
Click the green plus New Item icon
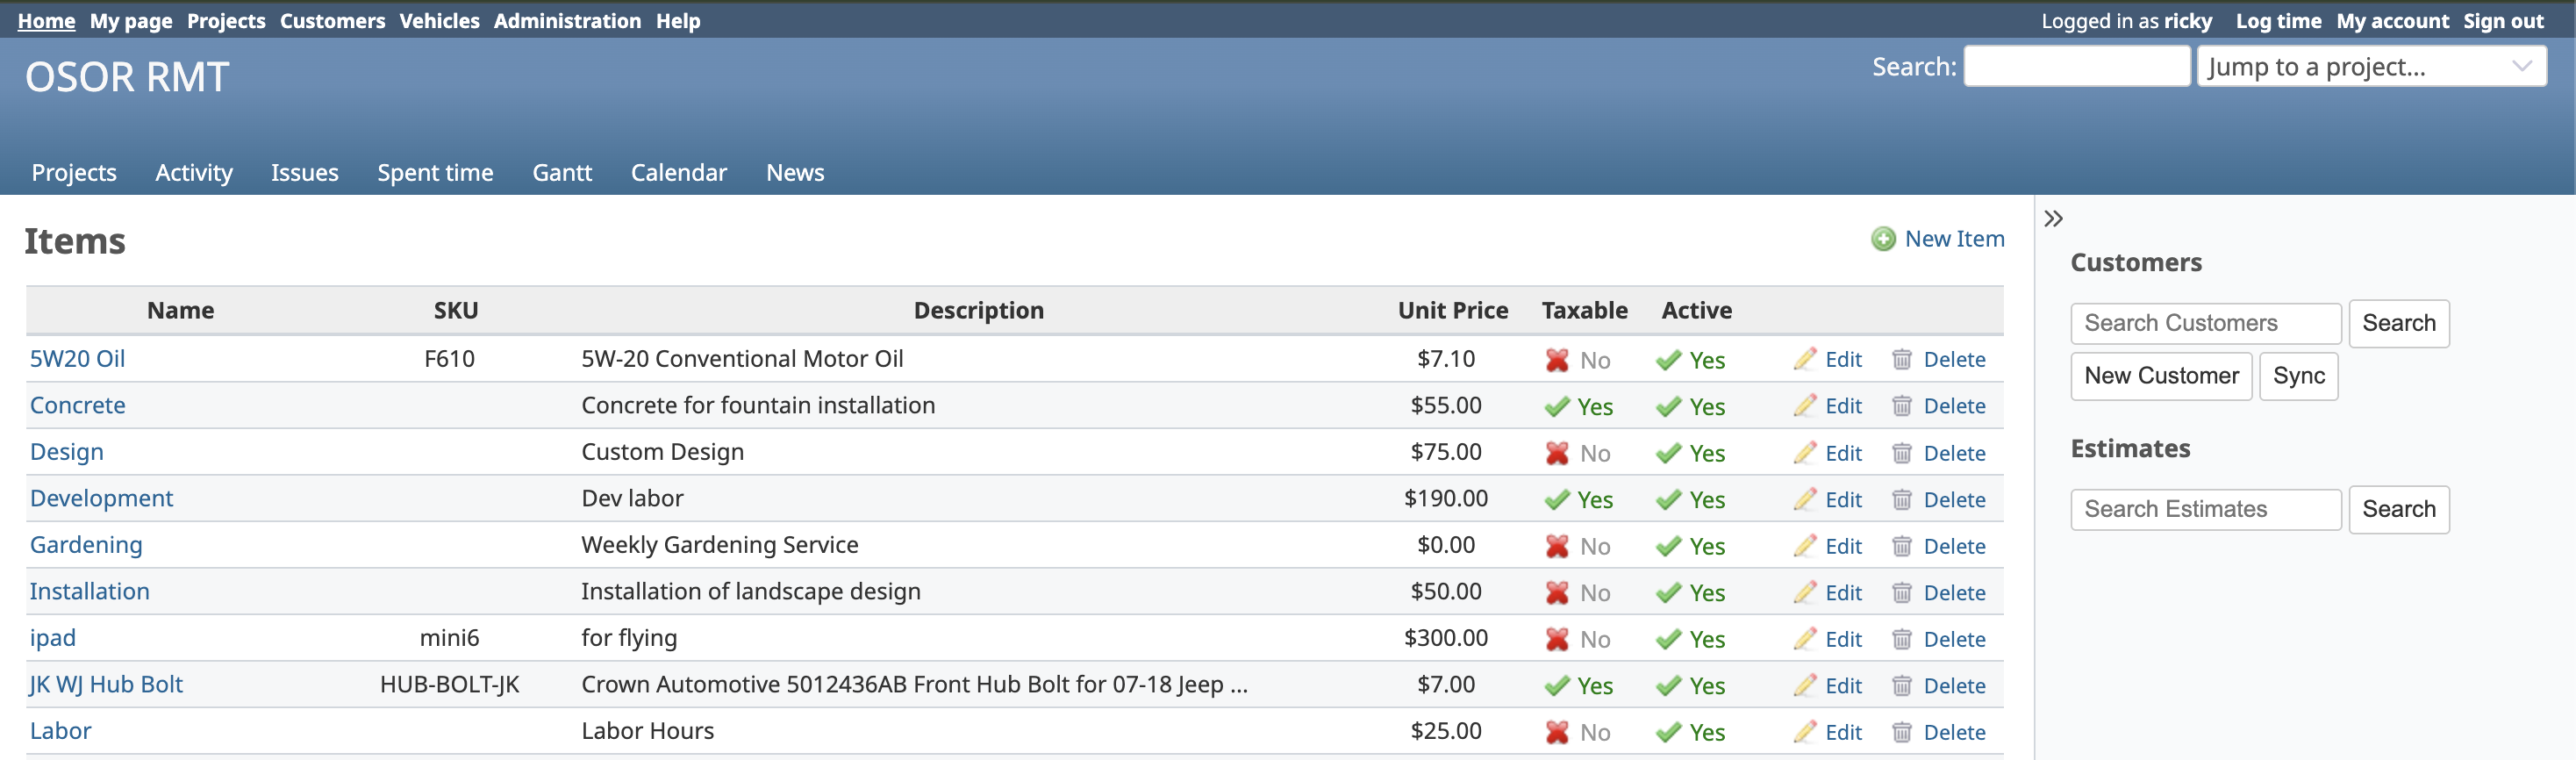pyautogui.click(x=1883, y=239)
